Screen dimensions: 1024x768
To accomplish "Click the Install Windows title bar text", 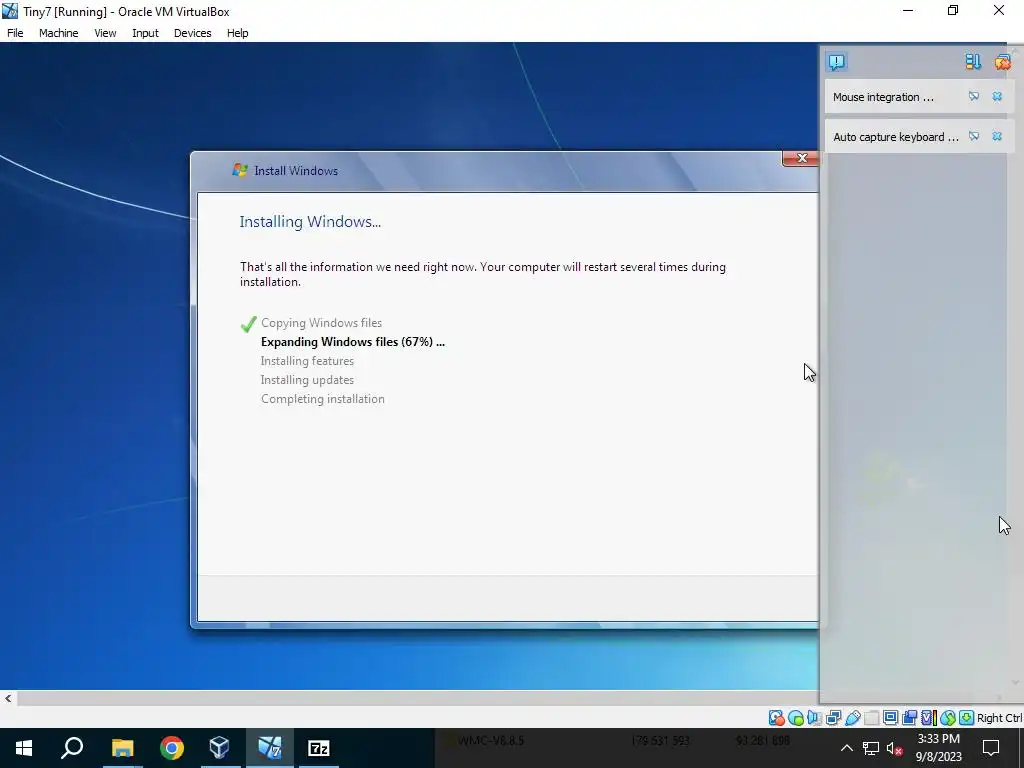I will (296, 170).
